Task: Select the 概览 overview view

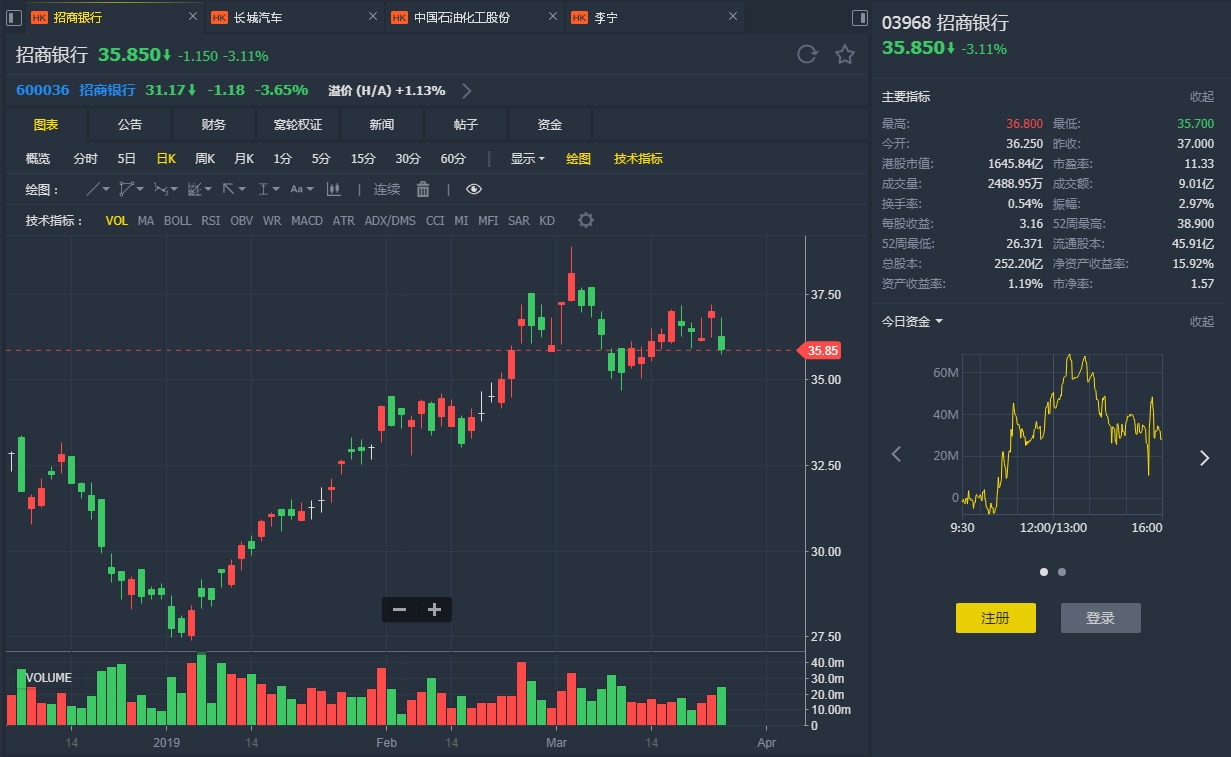Action: tap(37, 158)
